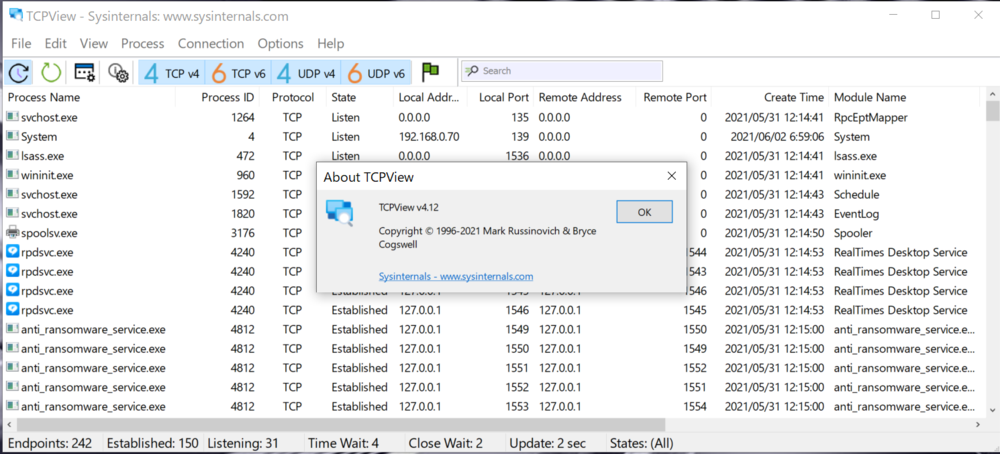This screenshot has height=454, width=1000.
Task: Click the spoolsv.exe printer icon
Action: coord(13,232)
